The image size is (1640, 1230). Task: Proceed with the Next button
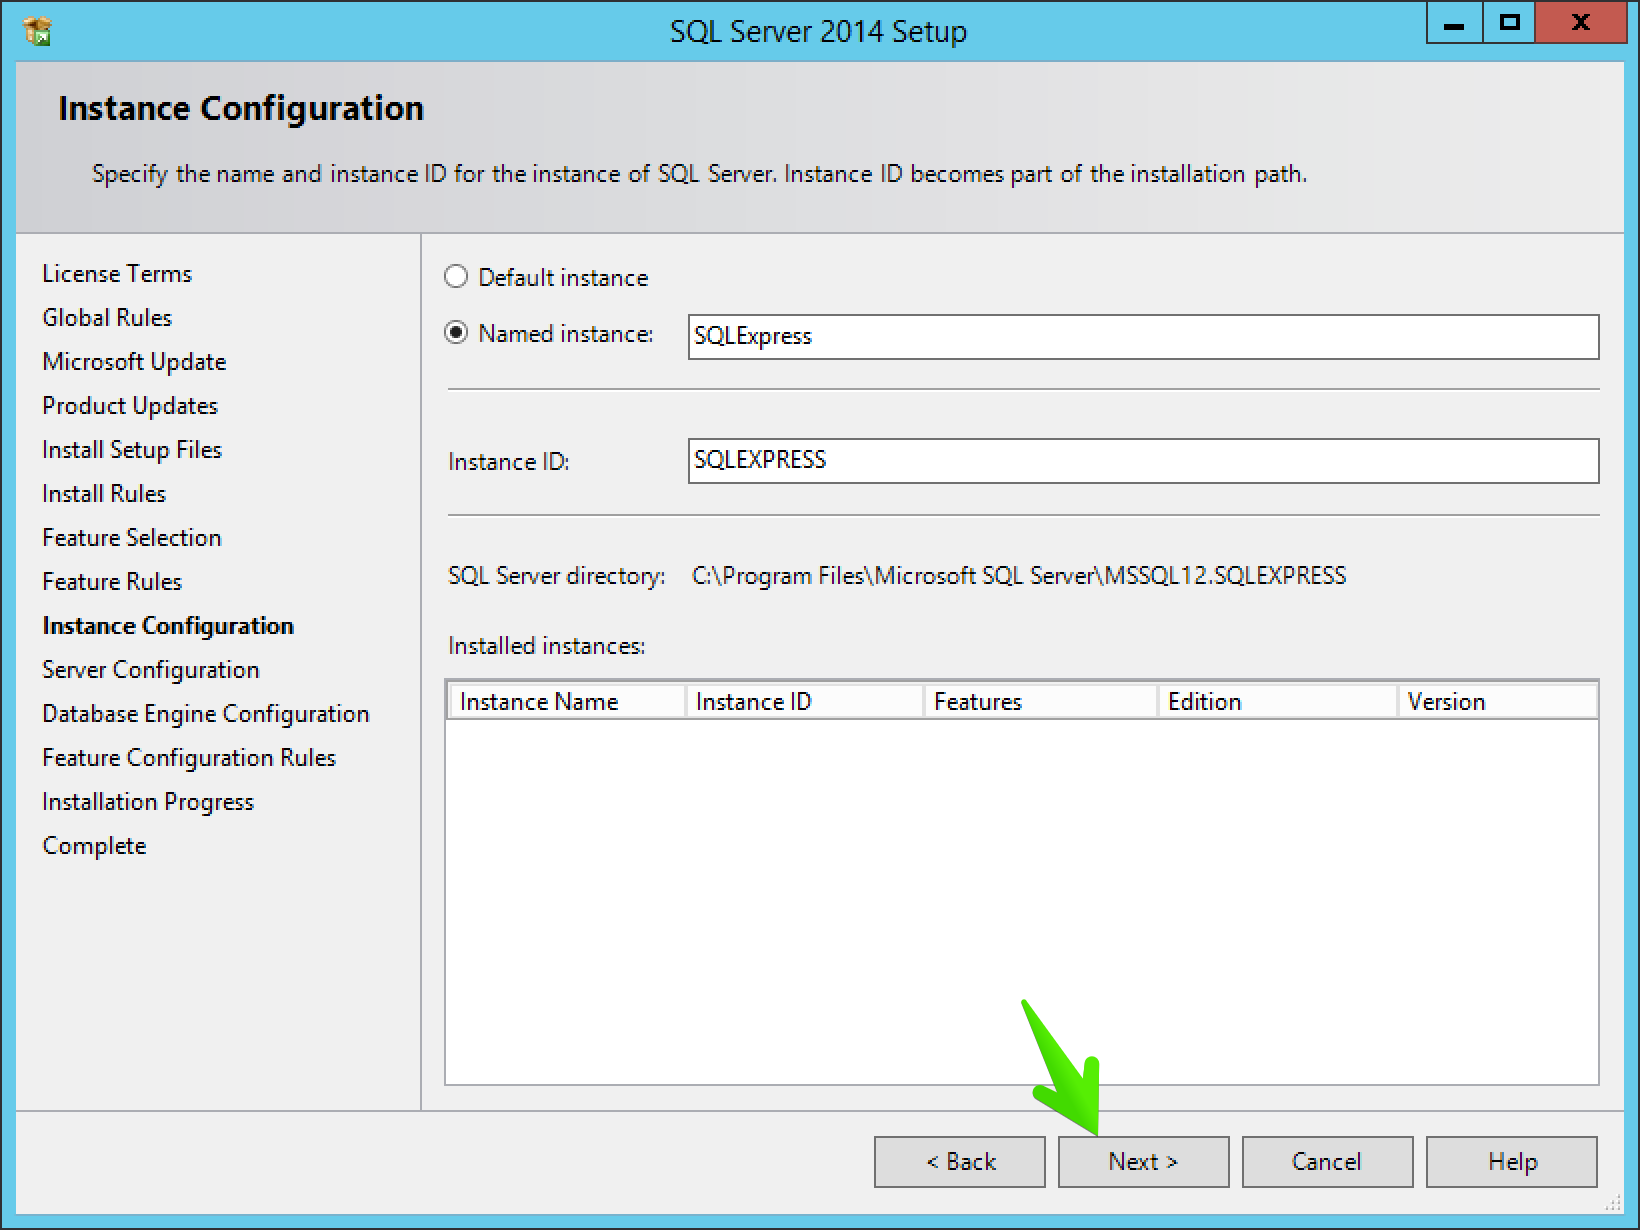point(1144,1162)
